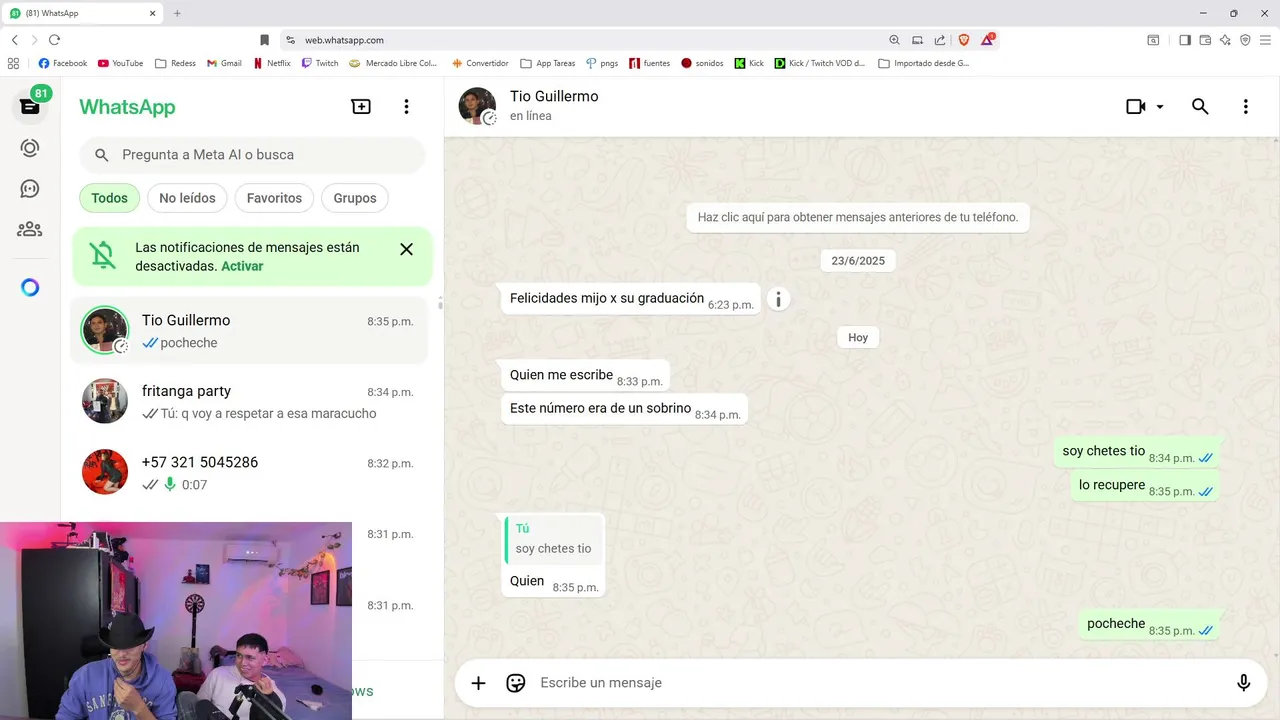This screenshot has height=720, width=1280.
Task: Open the Meta AI ring icon
Action: click(x=30, y=288)
